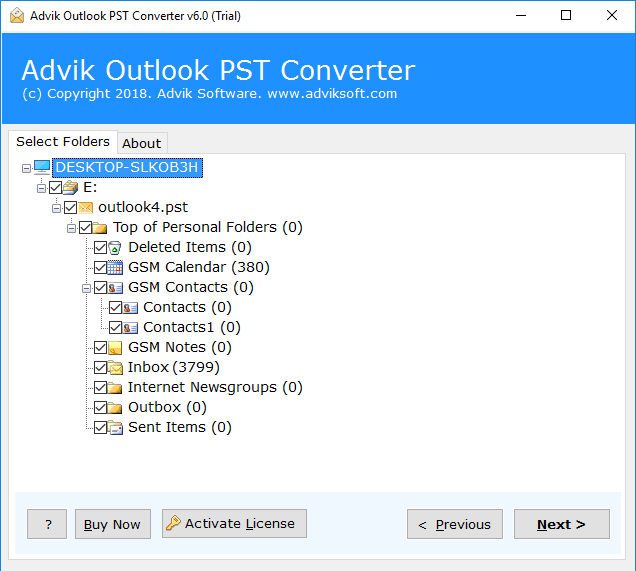Click the contact card icon of GSM Contacts
This screenshot has height=571, width=636.
(115, 288)
